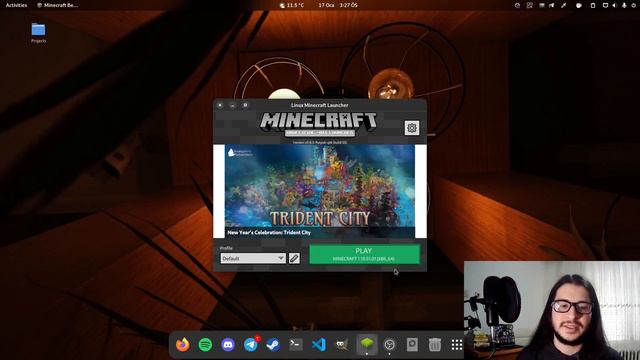The height and width of the screenshot is (360, 640).
Task: Open the Trash from the dock
Action: pyautogui.click(x=435, y=344)
